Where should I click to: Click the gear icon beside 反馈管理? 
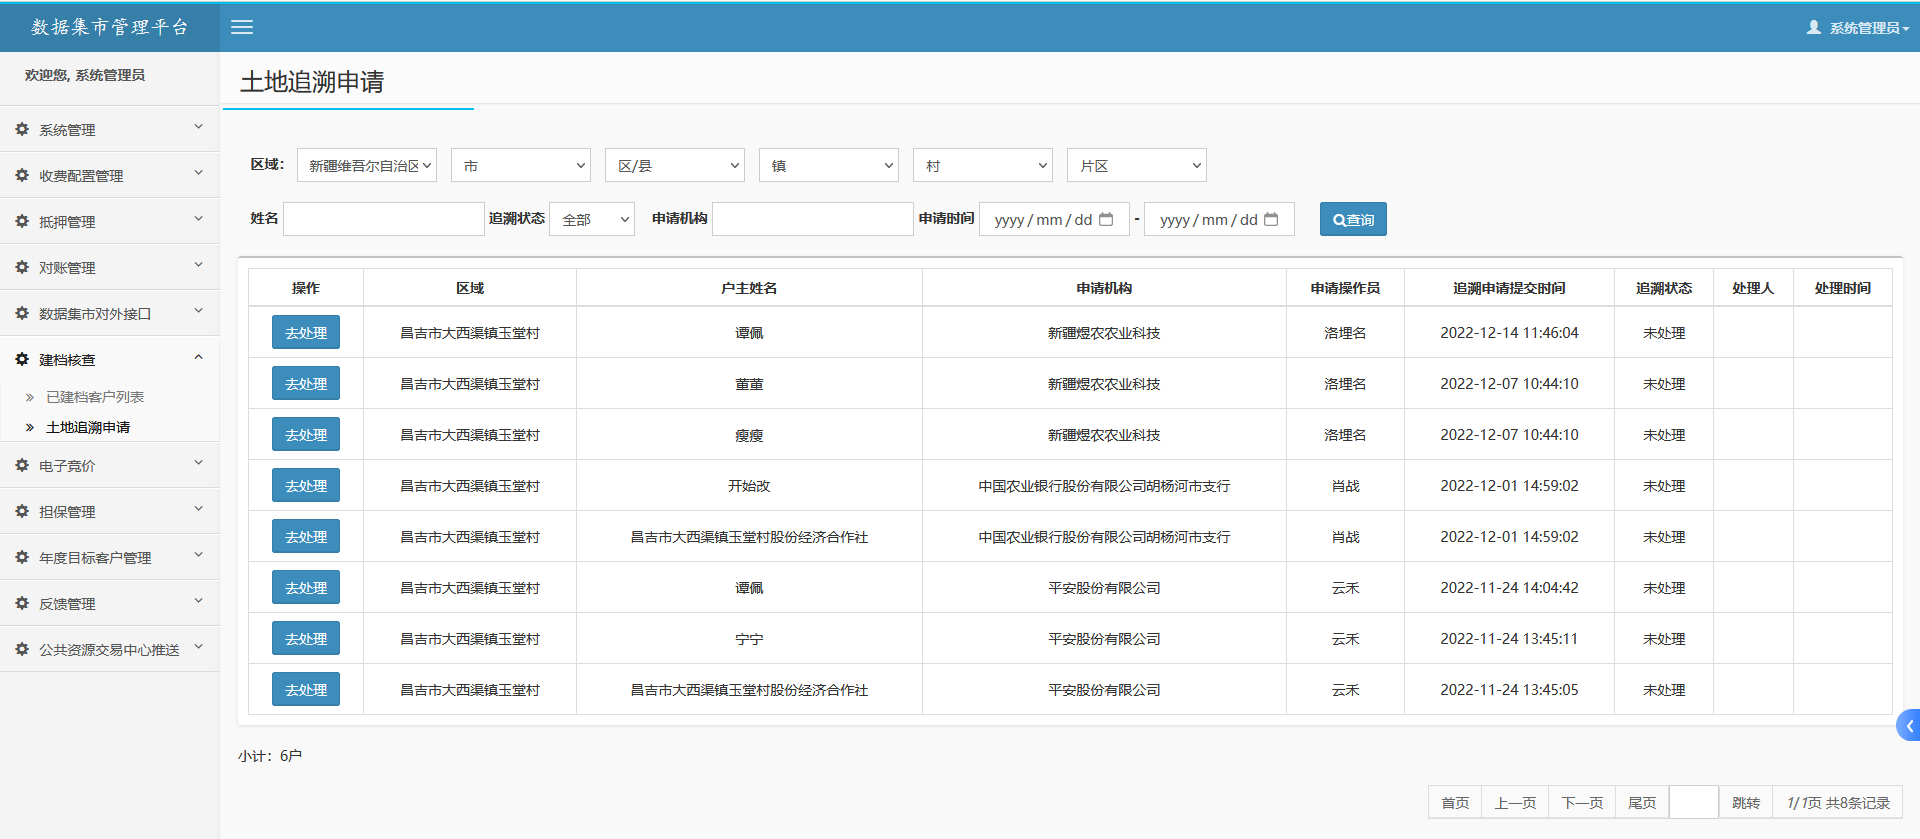click(22, 603)
